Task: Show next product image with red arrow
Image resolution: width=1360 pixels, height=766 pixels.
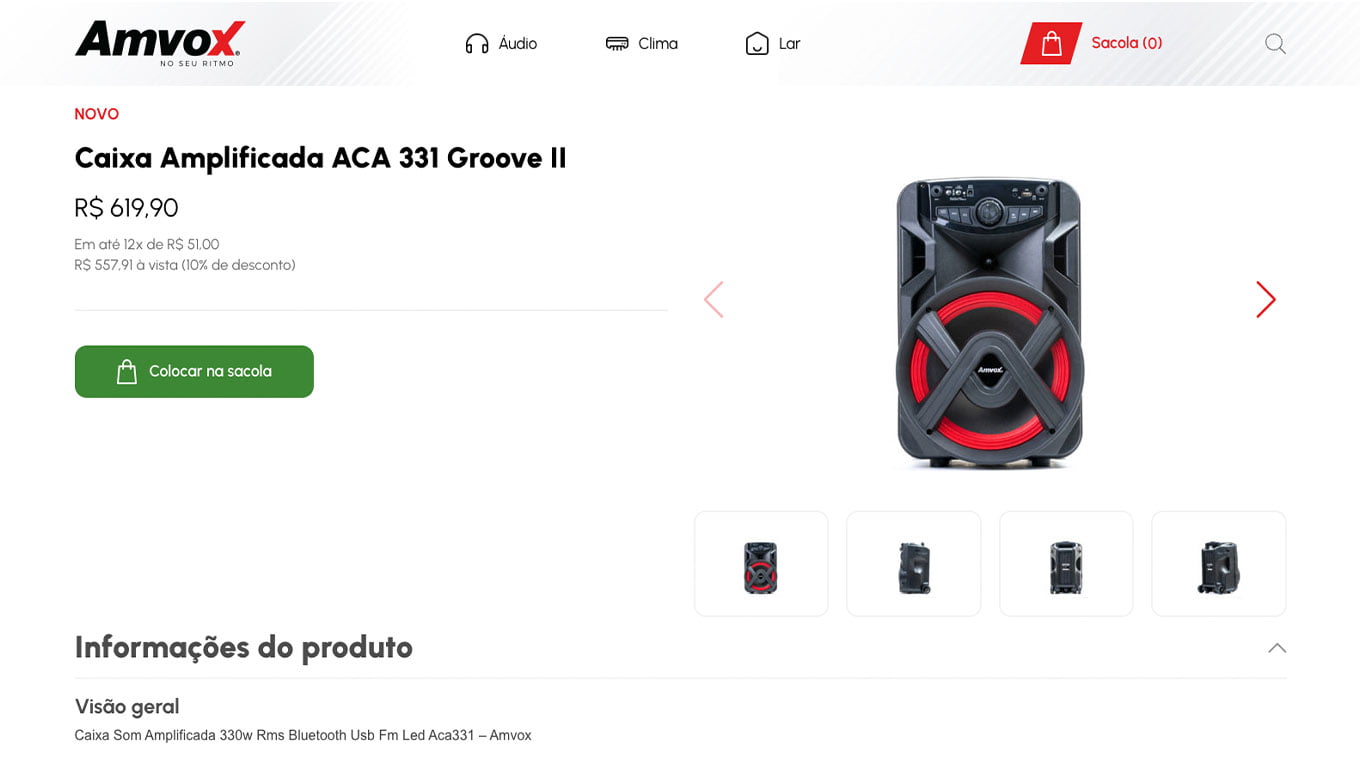Action: click(1266, 299)
